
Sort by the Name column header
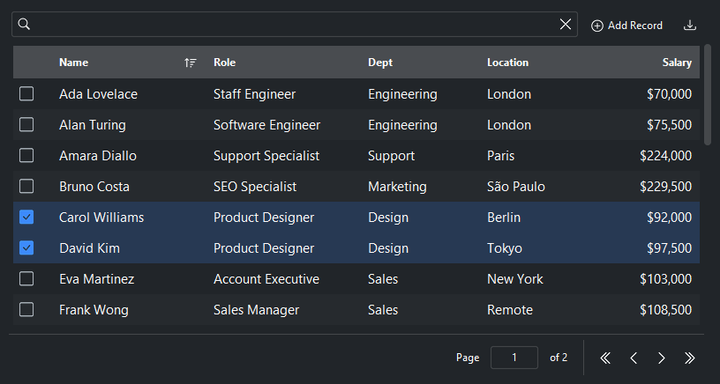73,62
